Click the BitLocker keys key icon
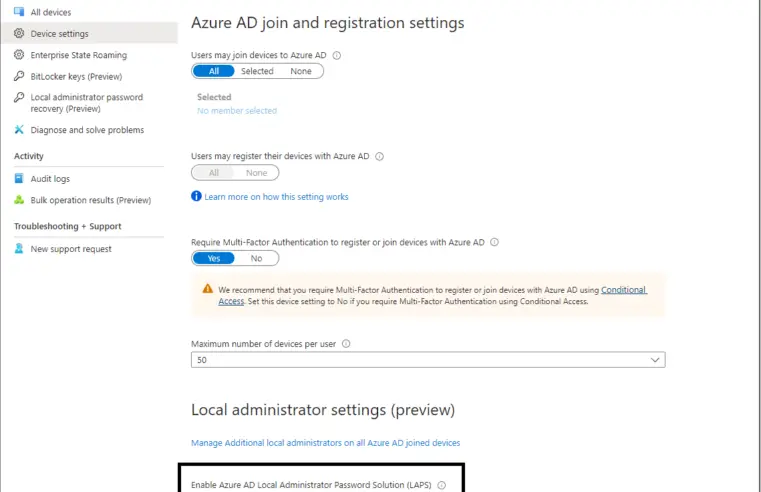Screen dimensions: 761x492 19,76
